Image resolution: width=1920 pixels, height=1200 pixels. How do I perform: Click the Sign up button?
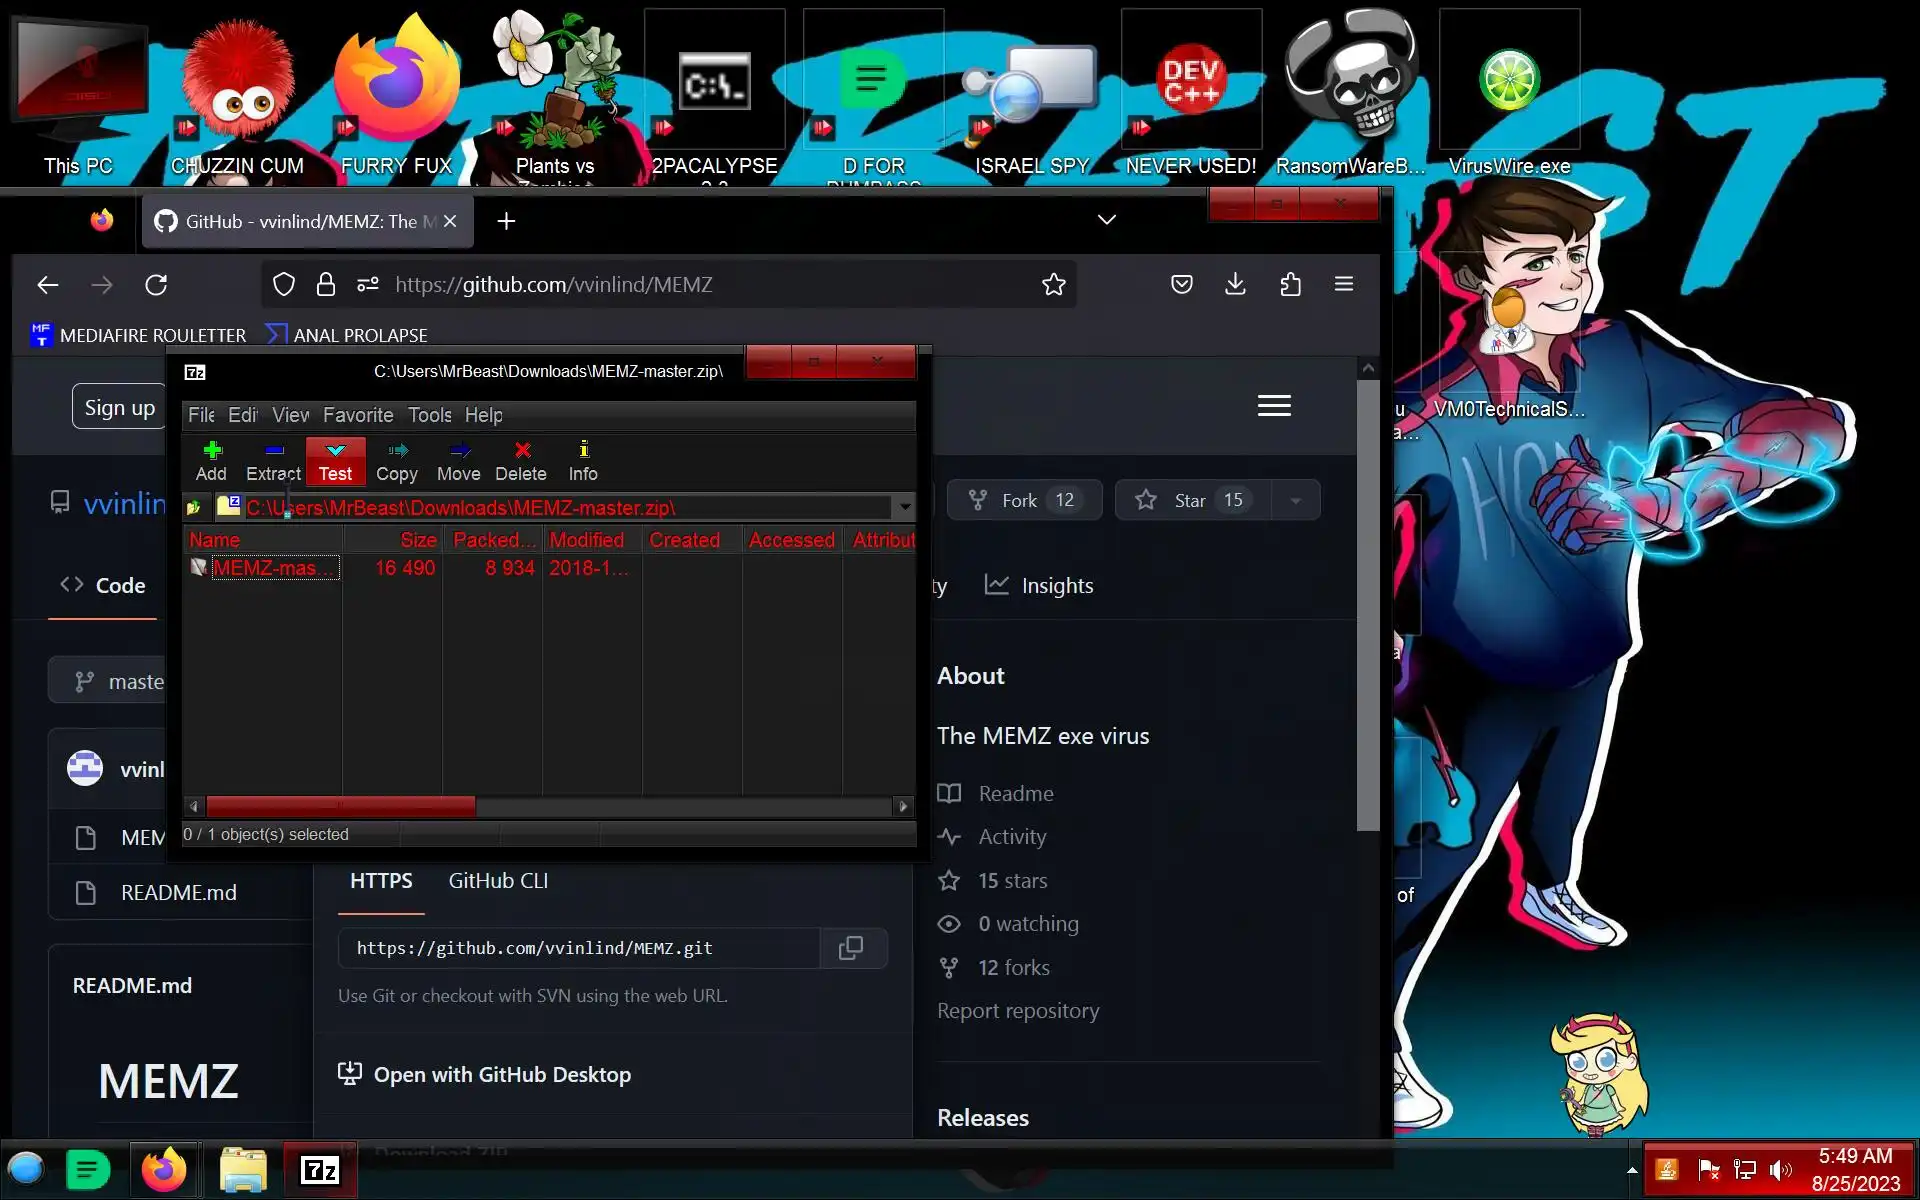click(119, 407)
